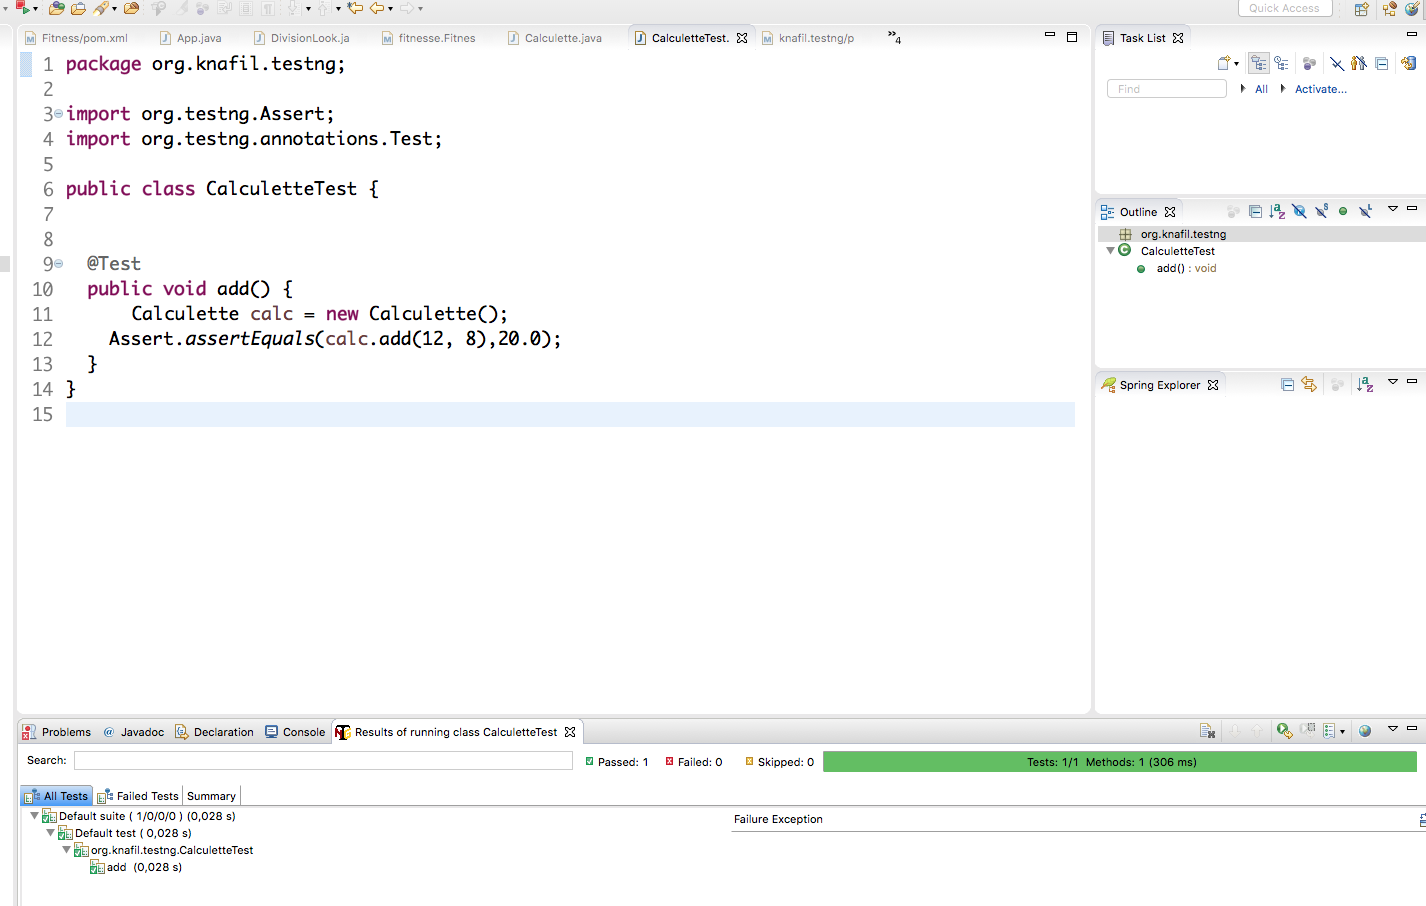Click the Open Perspective icon
Screen dimensions: 1426x906
pyautogui.click(x=1362, y=9)
